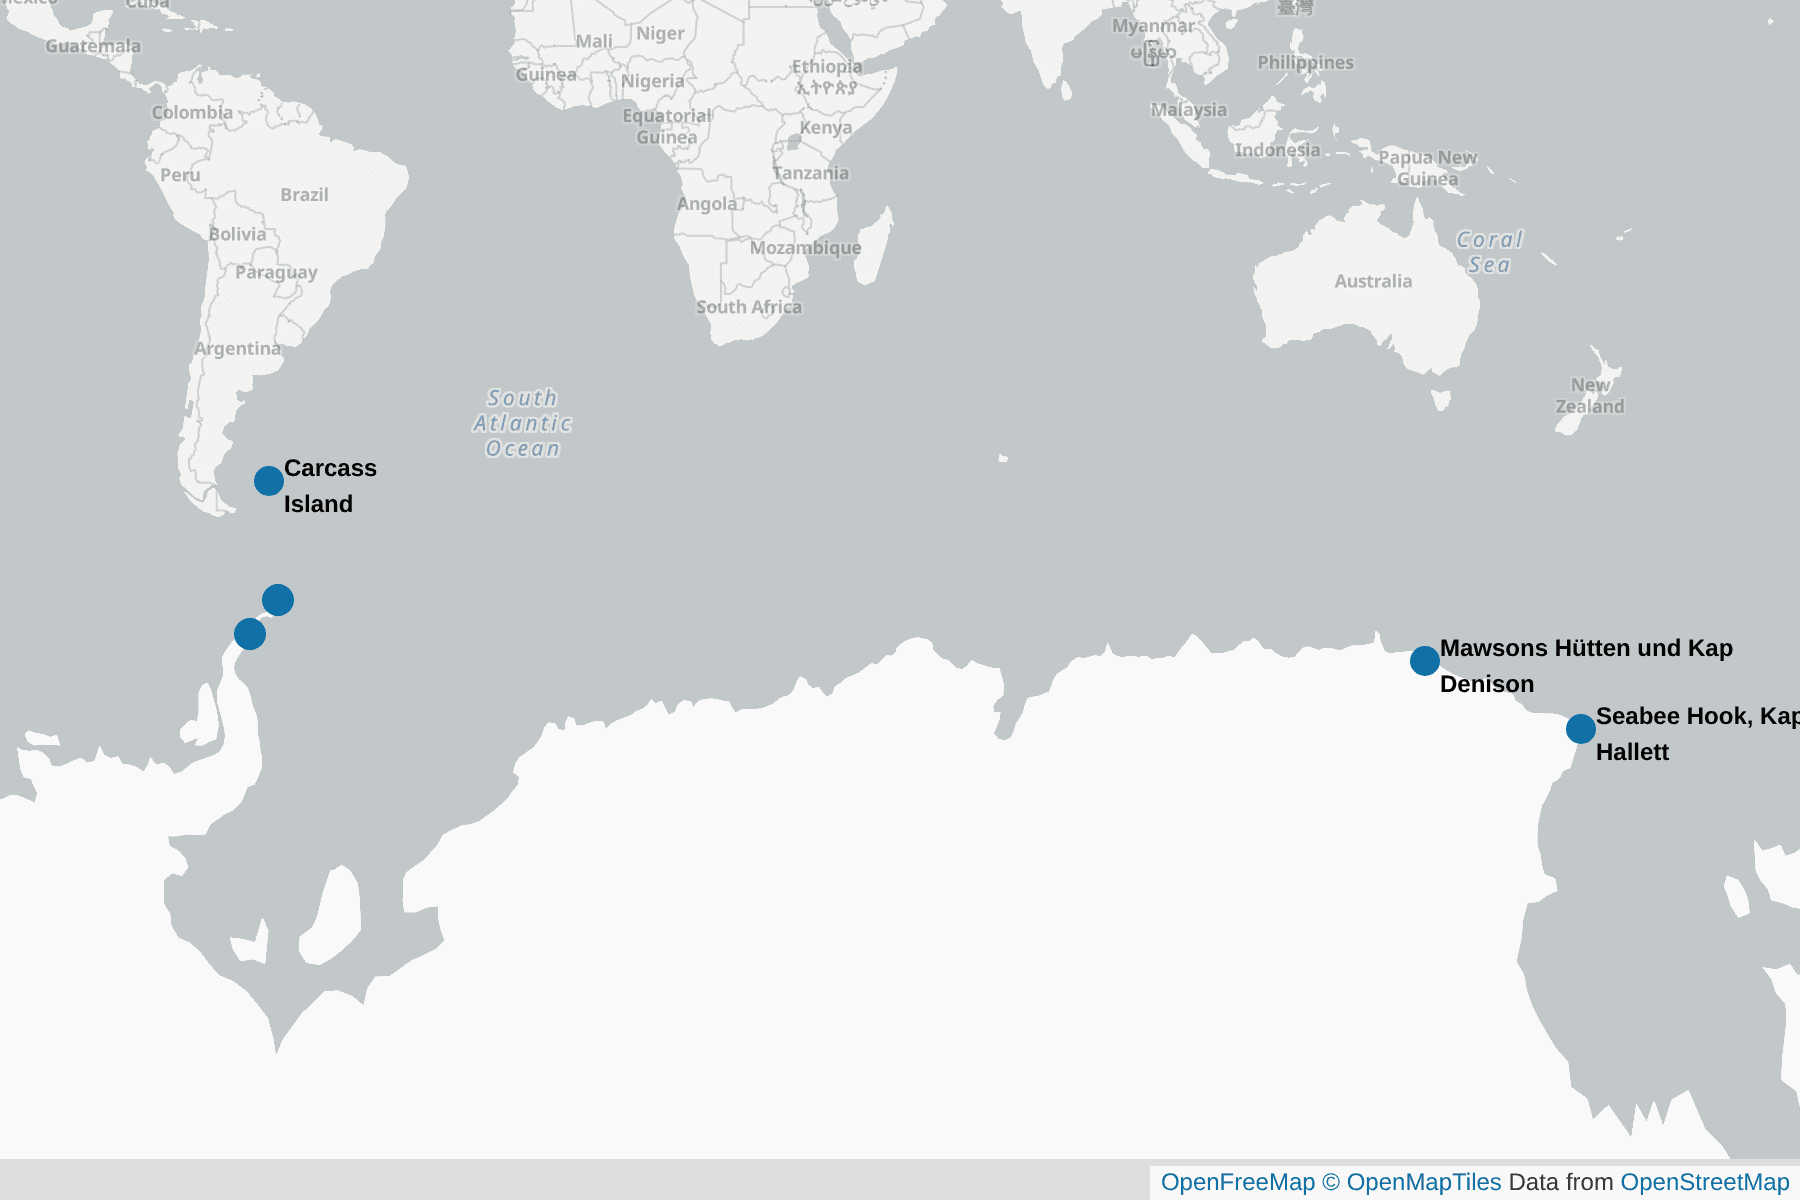
Task: Click the Papua New Guinea label
Action: (x=1427, y=168)
